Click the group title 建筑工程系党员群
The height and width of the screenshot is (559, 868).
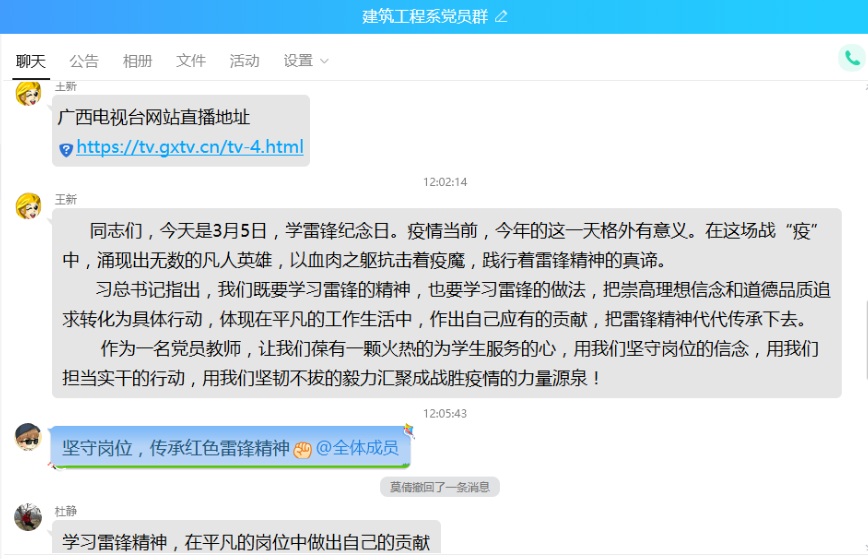(425, 17)
